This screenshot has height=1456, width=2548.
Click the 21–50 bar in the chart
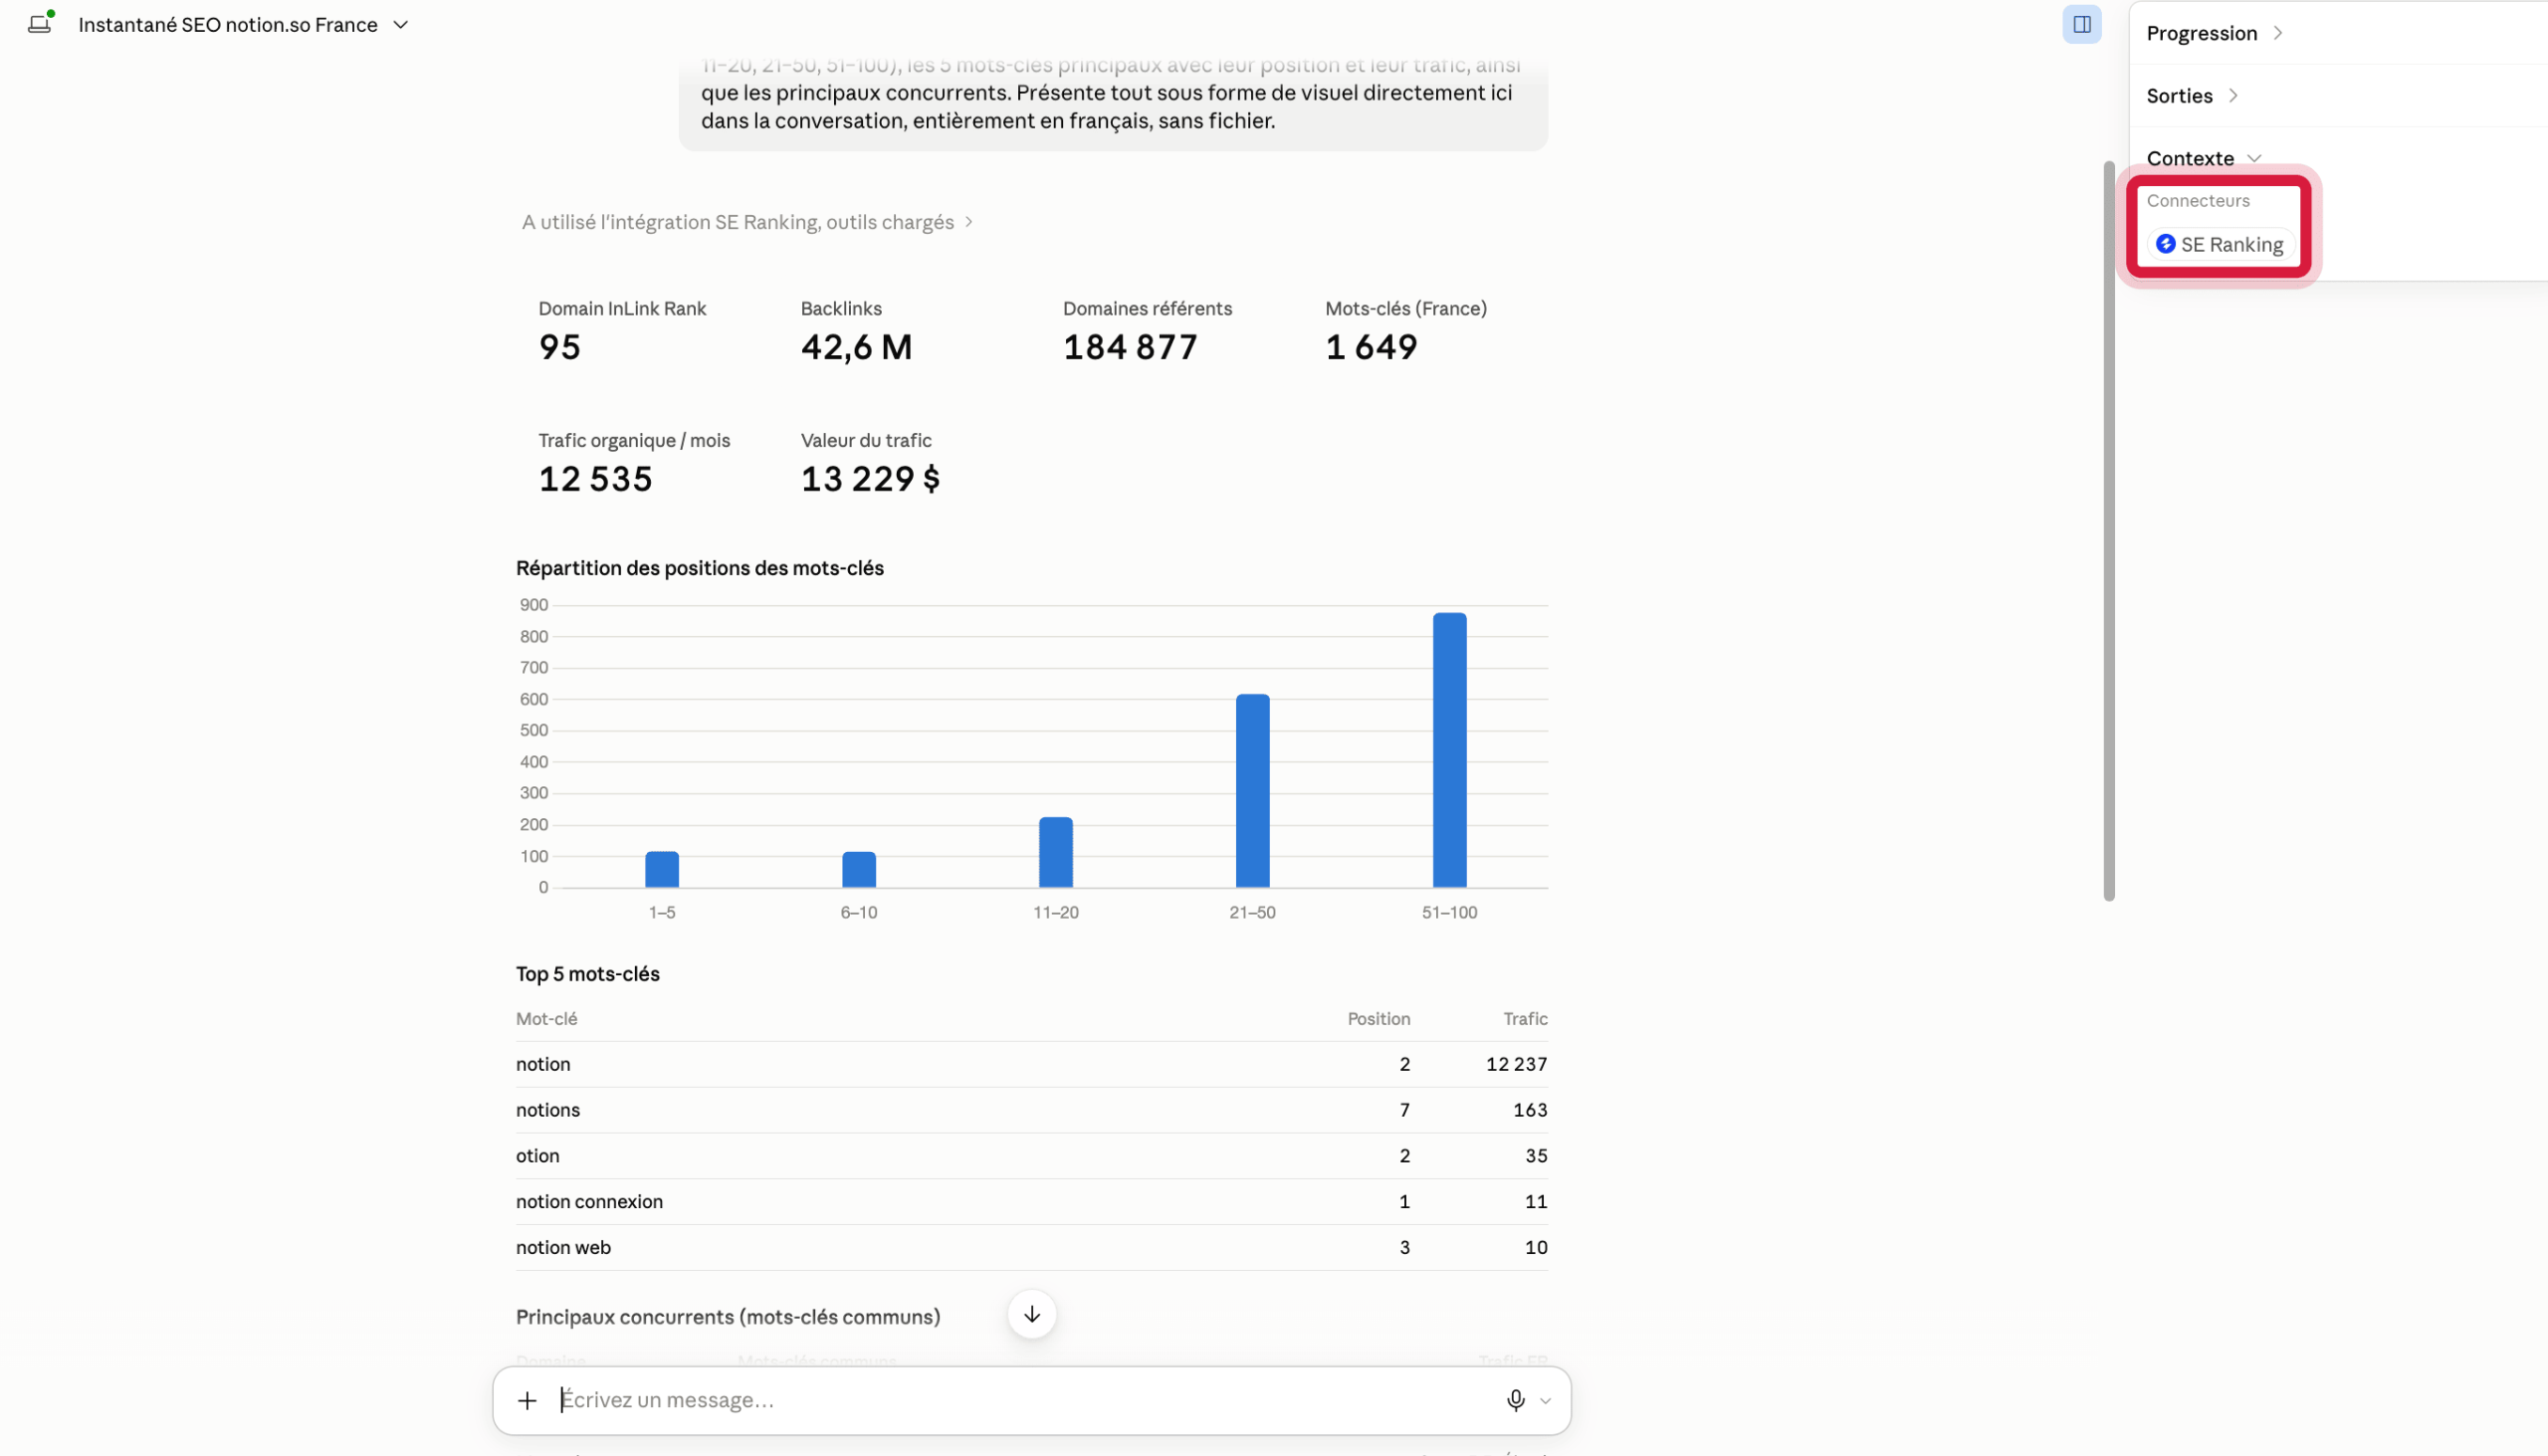coord(1252,790)
